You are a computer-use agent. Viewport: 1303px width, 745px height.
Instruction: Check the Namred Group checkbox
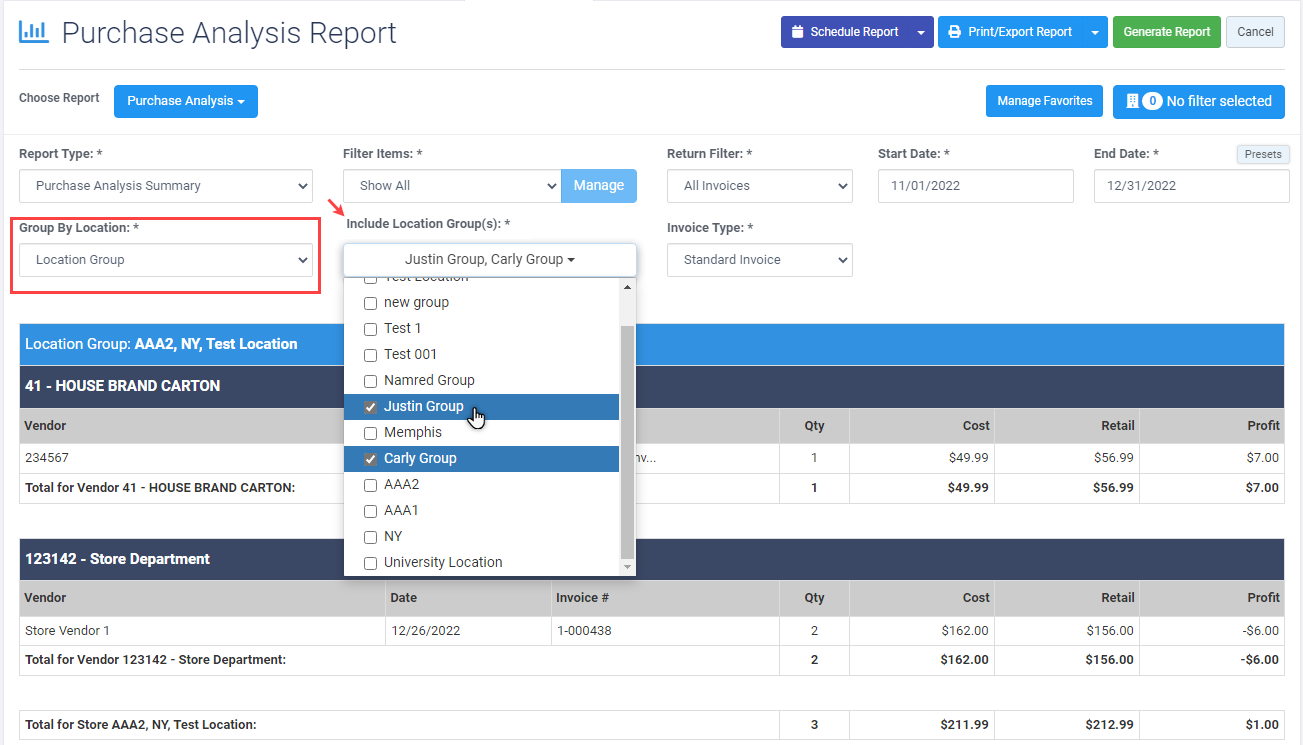pos(370,381)
